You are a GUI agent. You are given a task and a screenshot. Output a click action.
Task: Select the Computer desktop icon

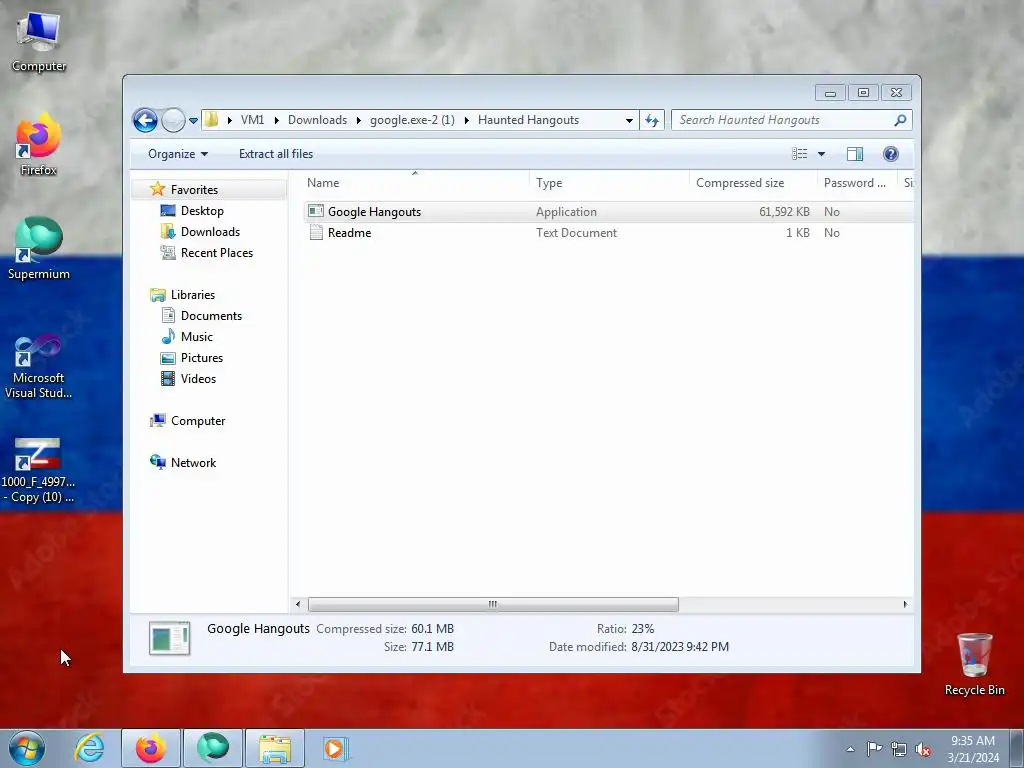click(39, 41)
